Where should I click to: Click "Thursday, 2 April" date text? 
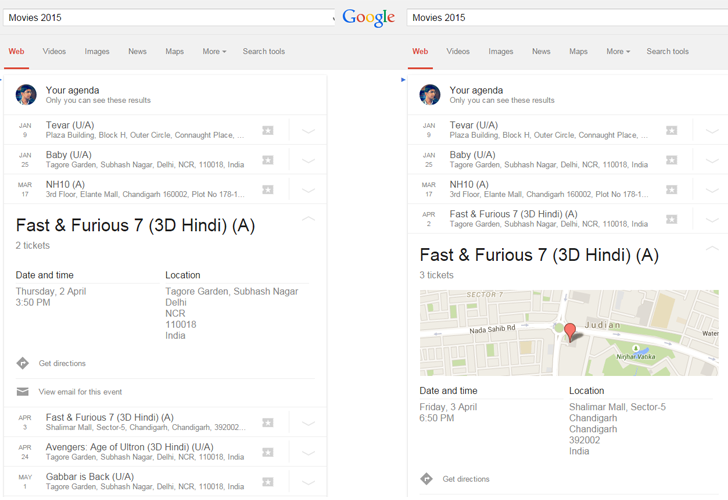(x=51, y=292)
